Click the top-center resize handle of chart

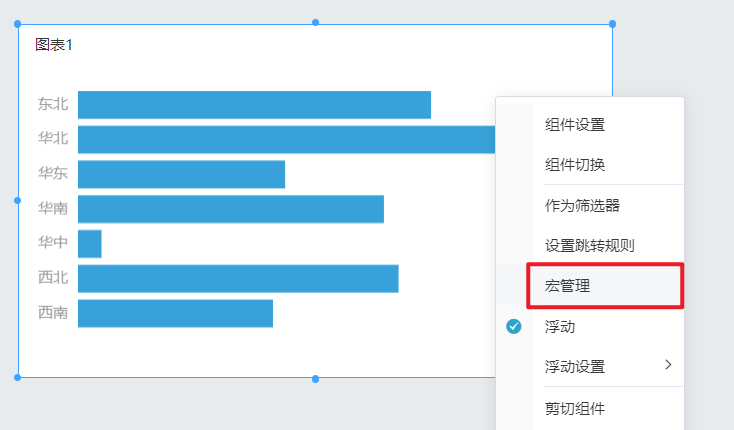[316, 22]
